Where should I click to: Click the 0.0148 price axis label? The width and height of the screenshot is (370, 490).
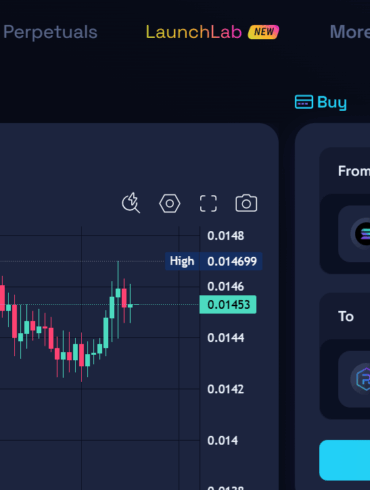point(226,236)
